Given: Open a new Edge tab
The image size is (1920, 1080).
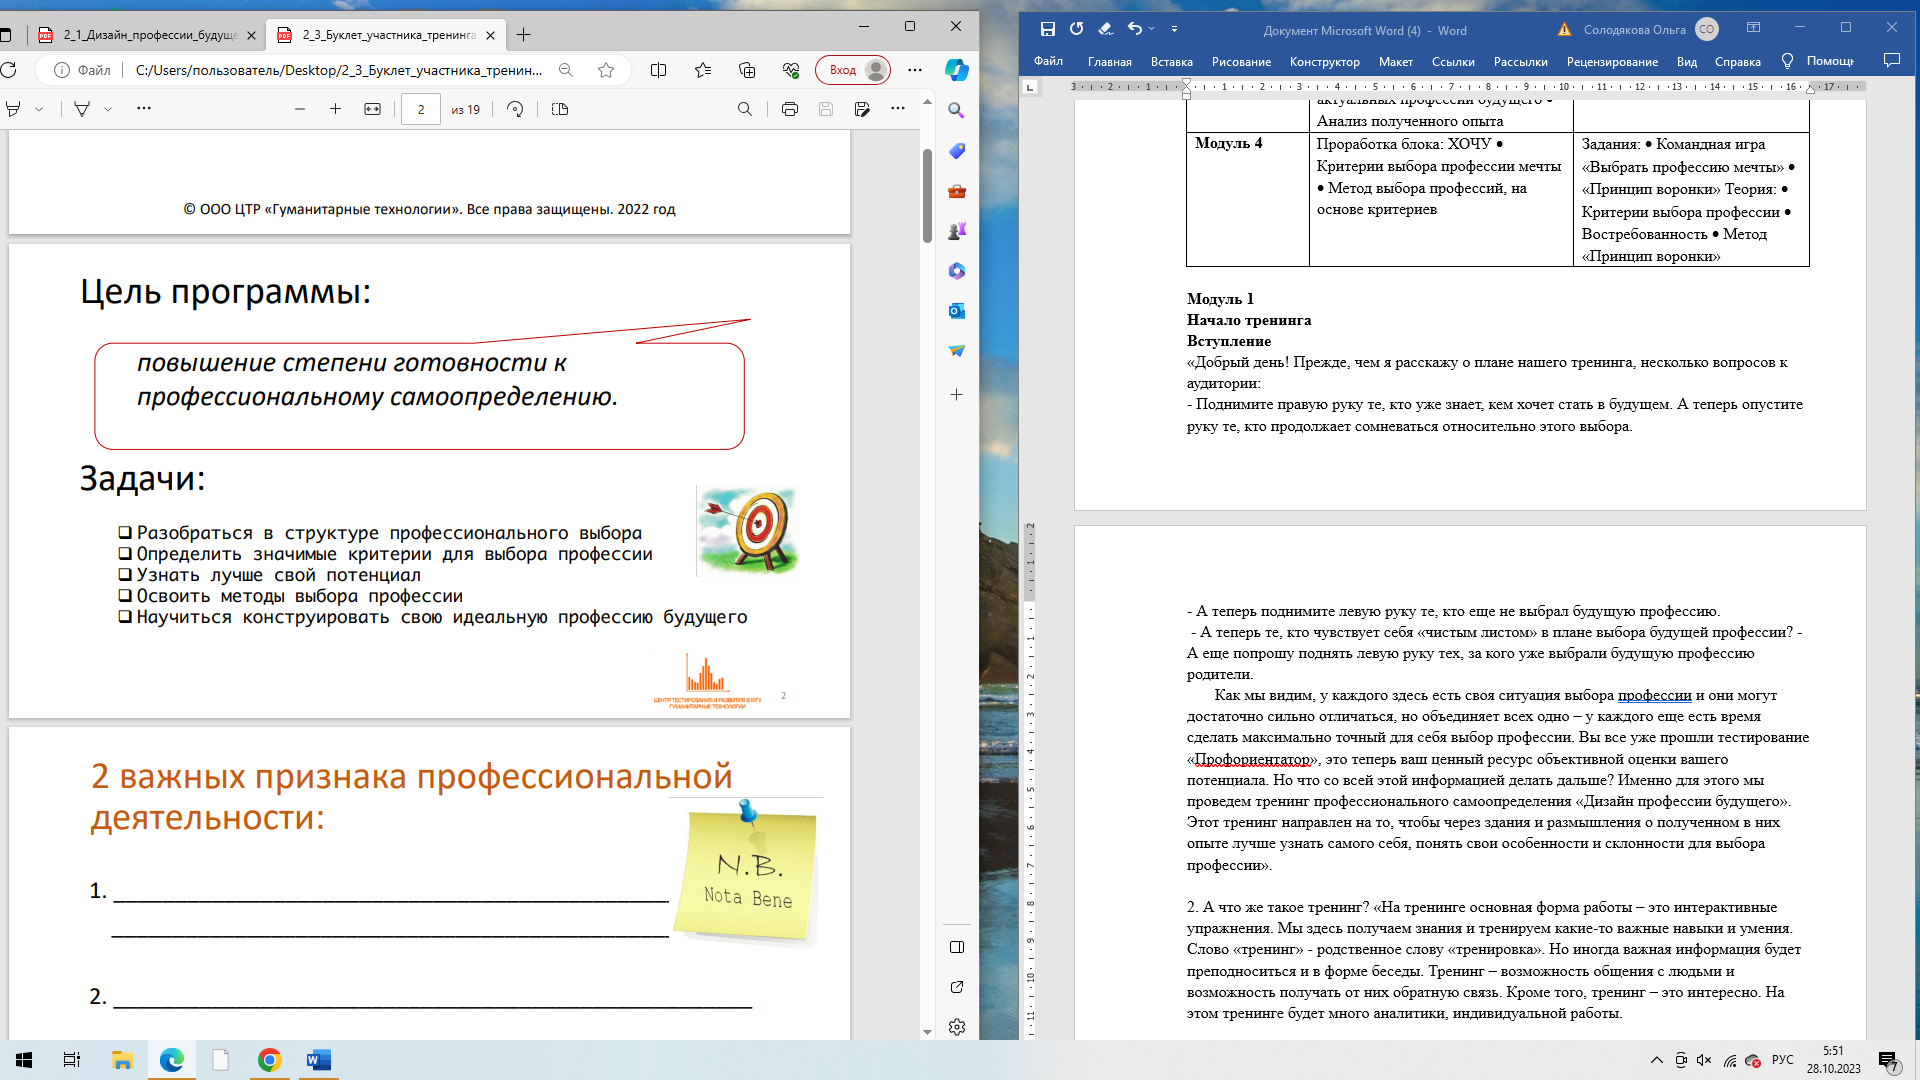Looking at the screenshot, I should 523,35.
